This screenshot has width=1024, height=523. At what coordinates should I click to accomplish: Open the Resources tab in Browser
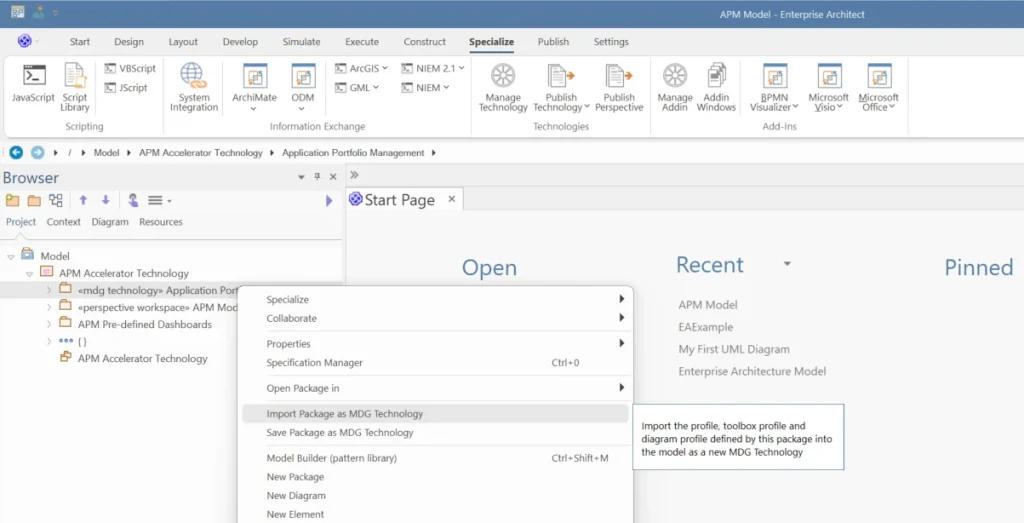click(161, 222)
